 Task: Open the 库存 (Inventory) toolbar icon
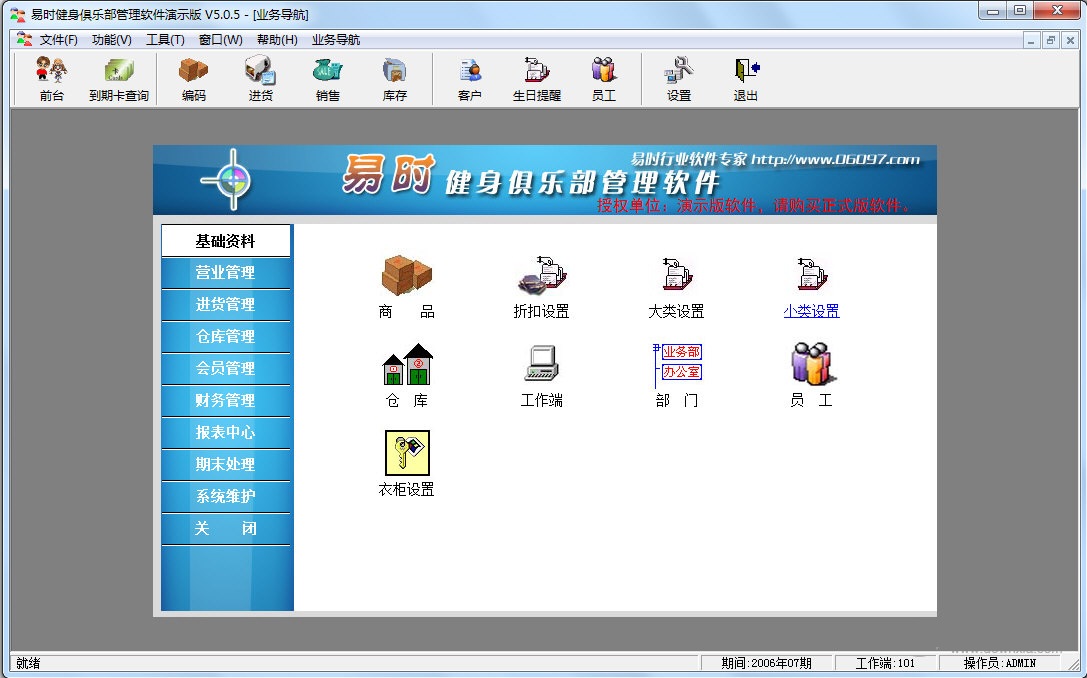(x=394, y=78)
